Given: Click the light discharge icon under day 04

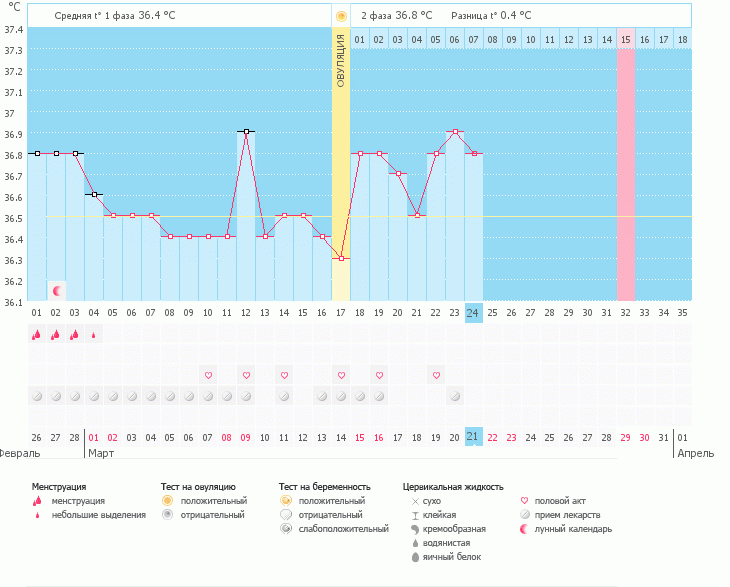Looking at the screenshot, I should pos(93,335).
